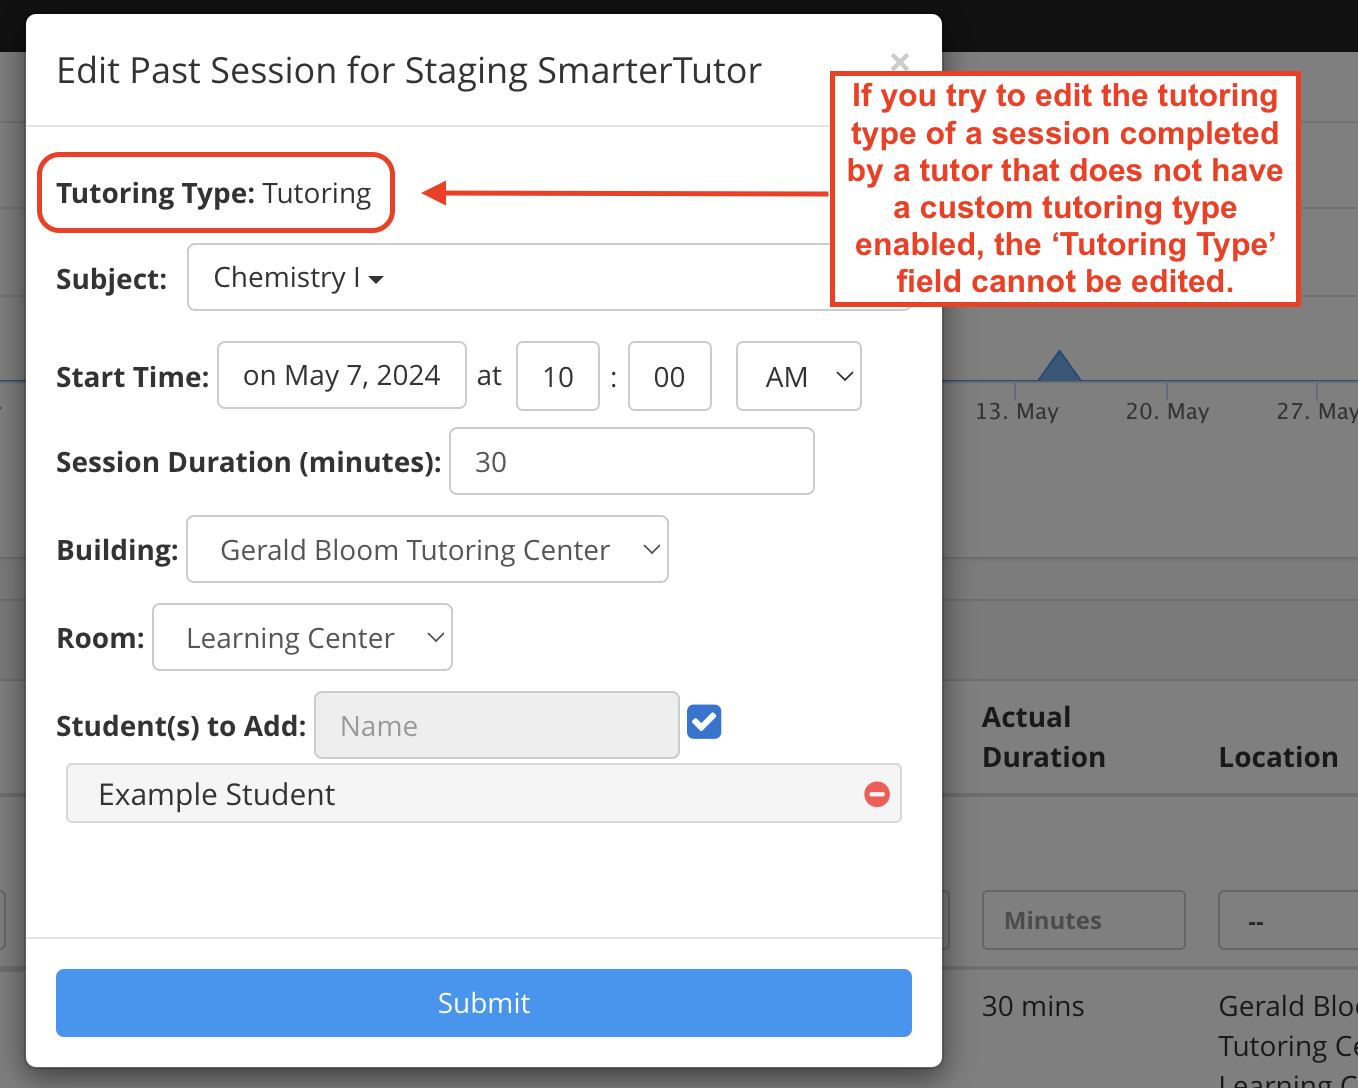The width and height of the screenshot is (1358, 1088).
Task: Submit the edited session
Action: 484,1003
